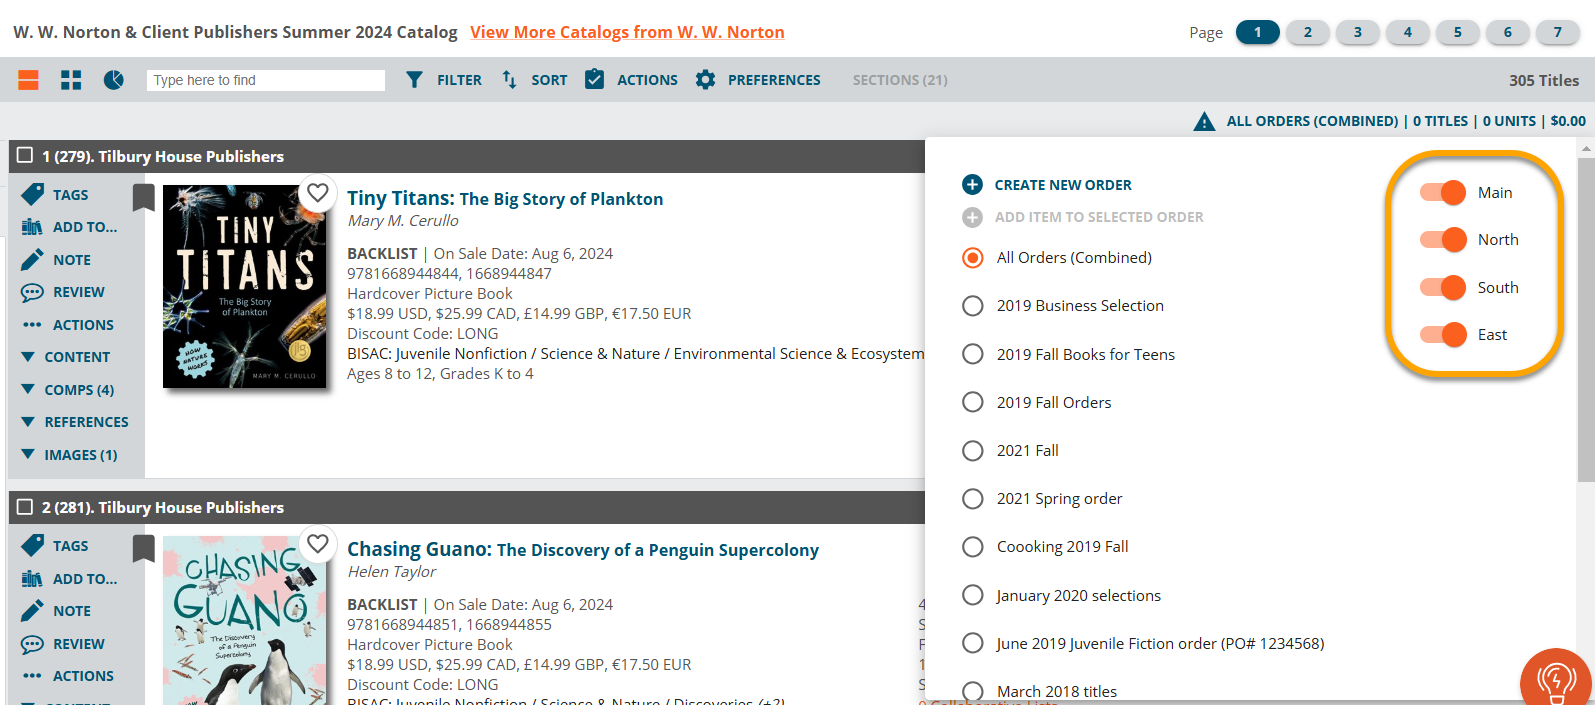
Task: Switch to the list view icon
Action: (28, 80)
